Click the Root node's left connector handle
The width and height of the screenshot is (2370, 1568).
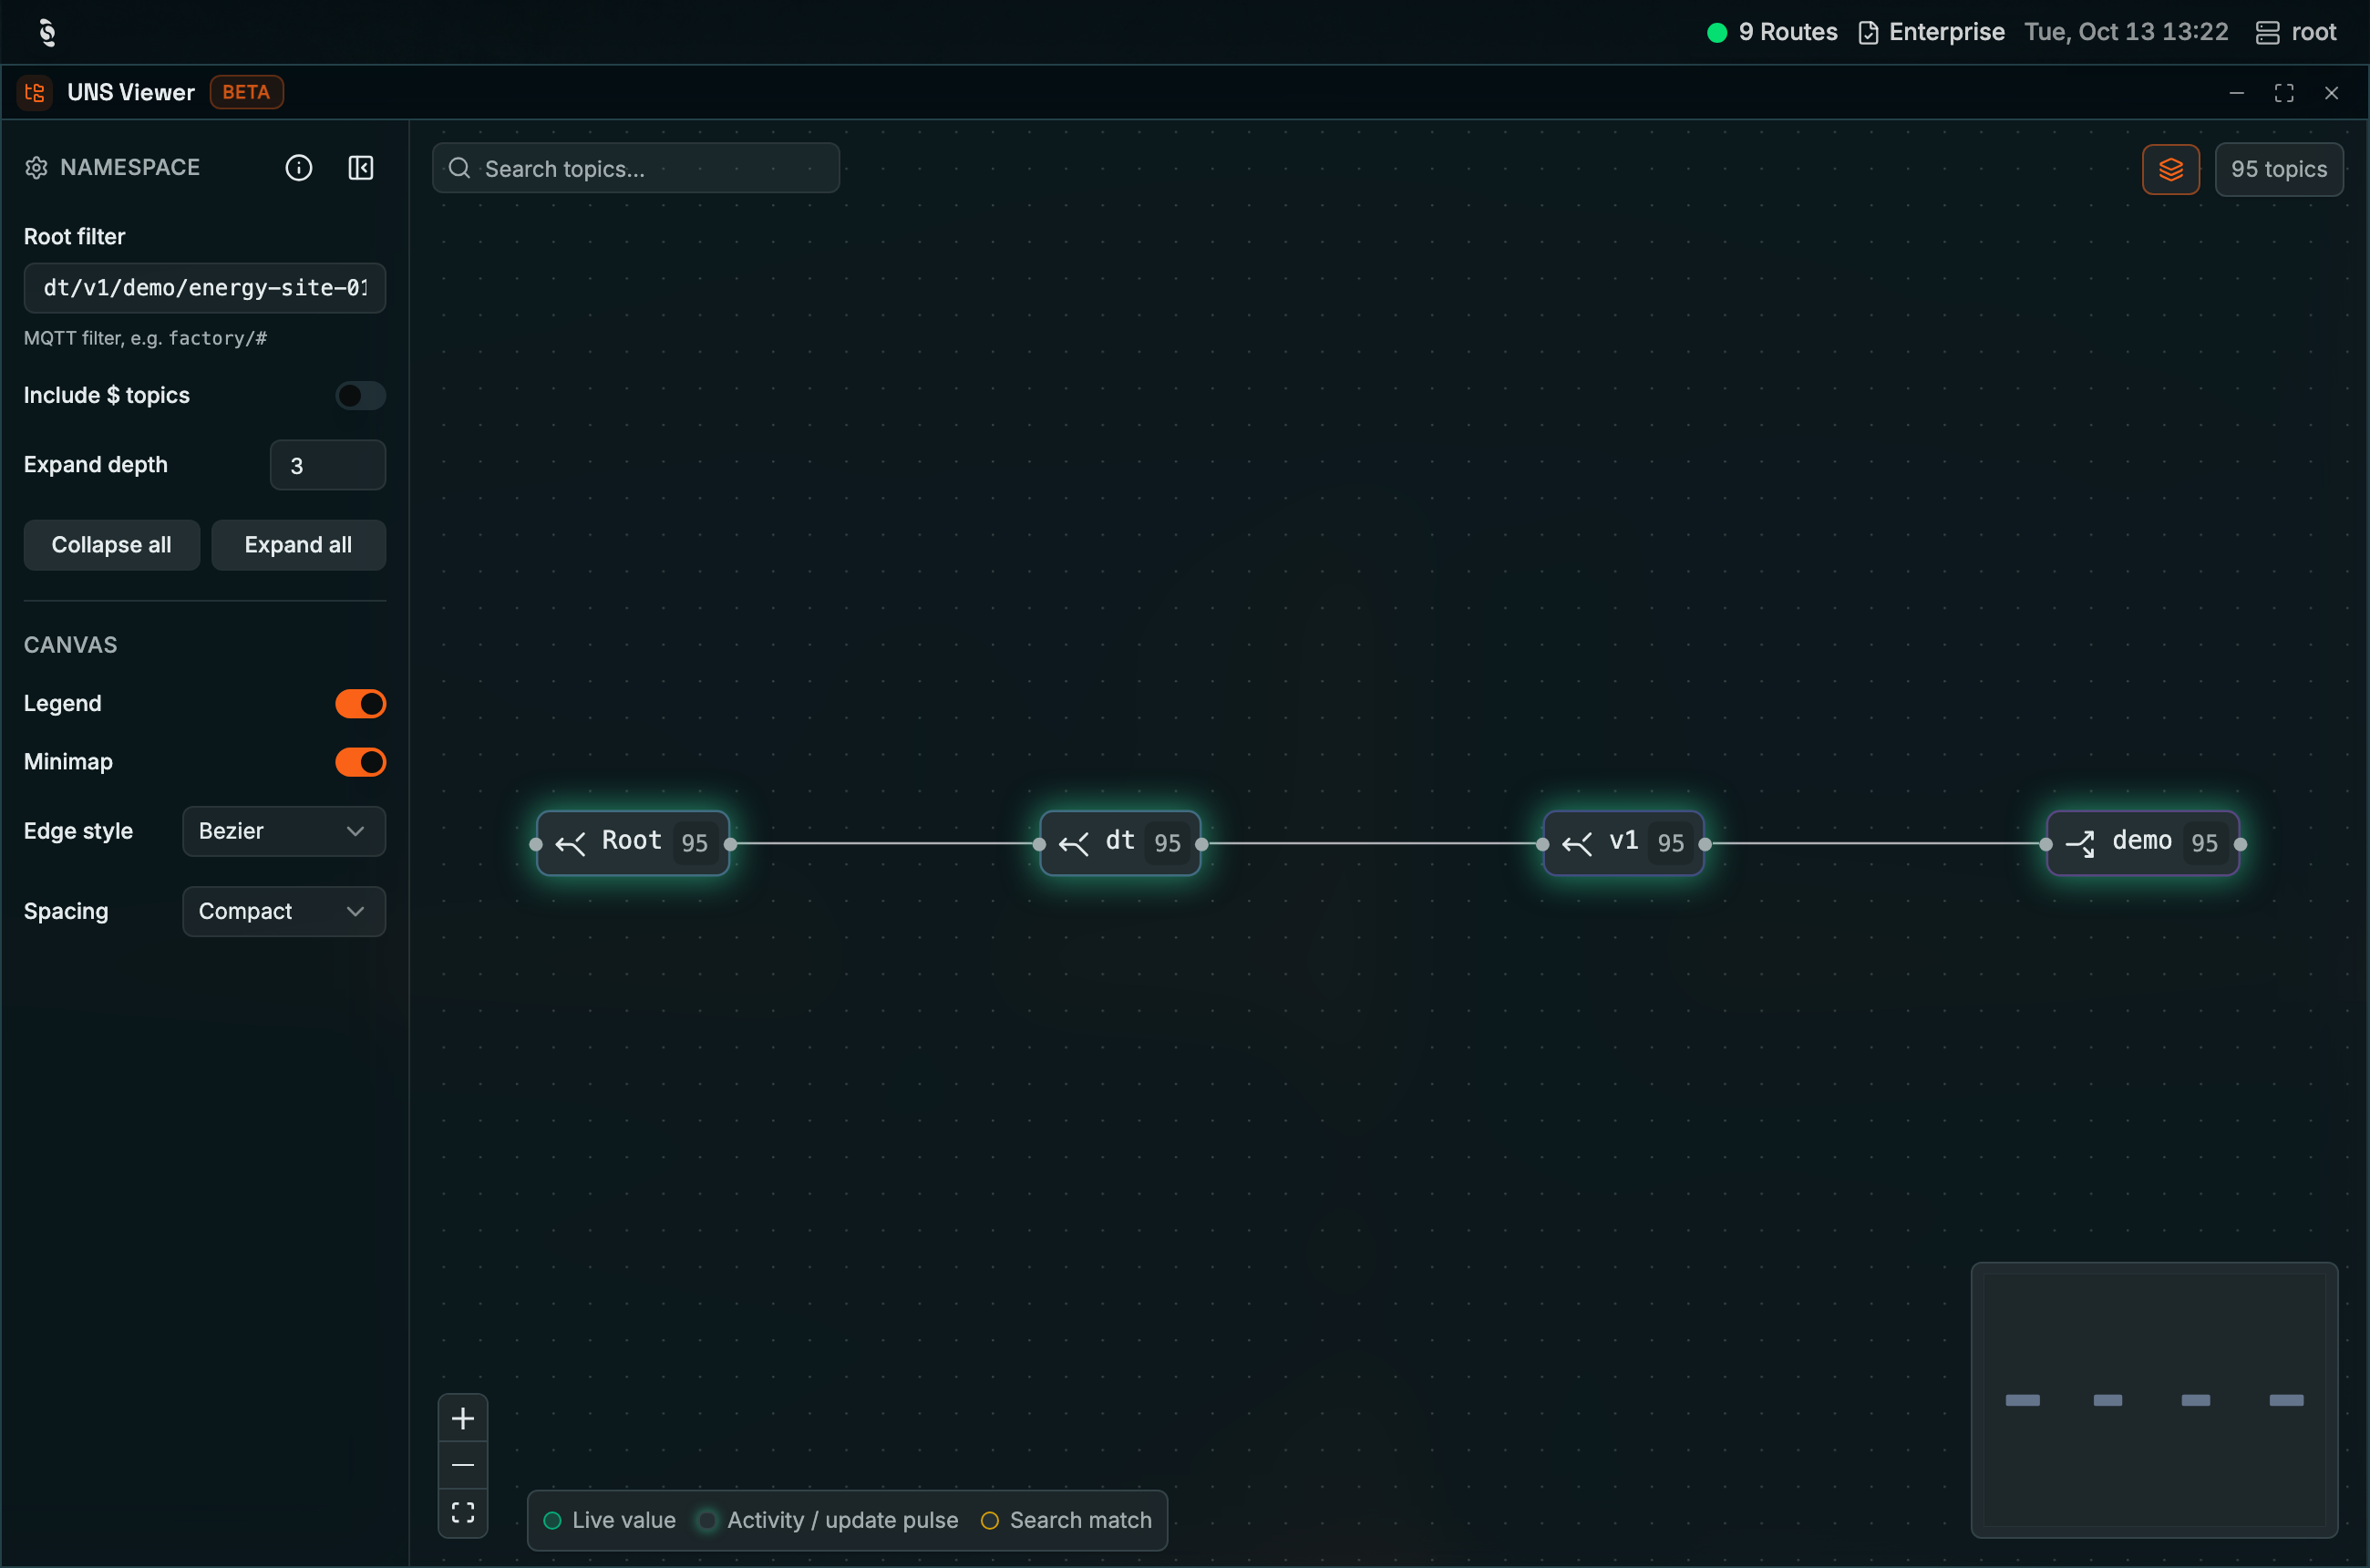pos(536,844)
